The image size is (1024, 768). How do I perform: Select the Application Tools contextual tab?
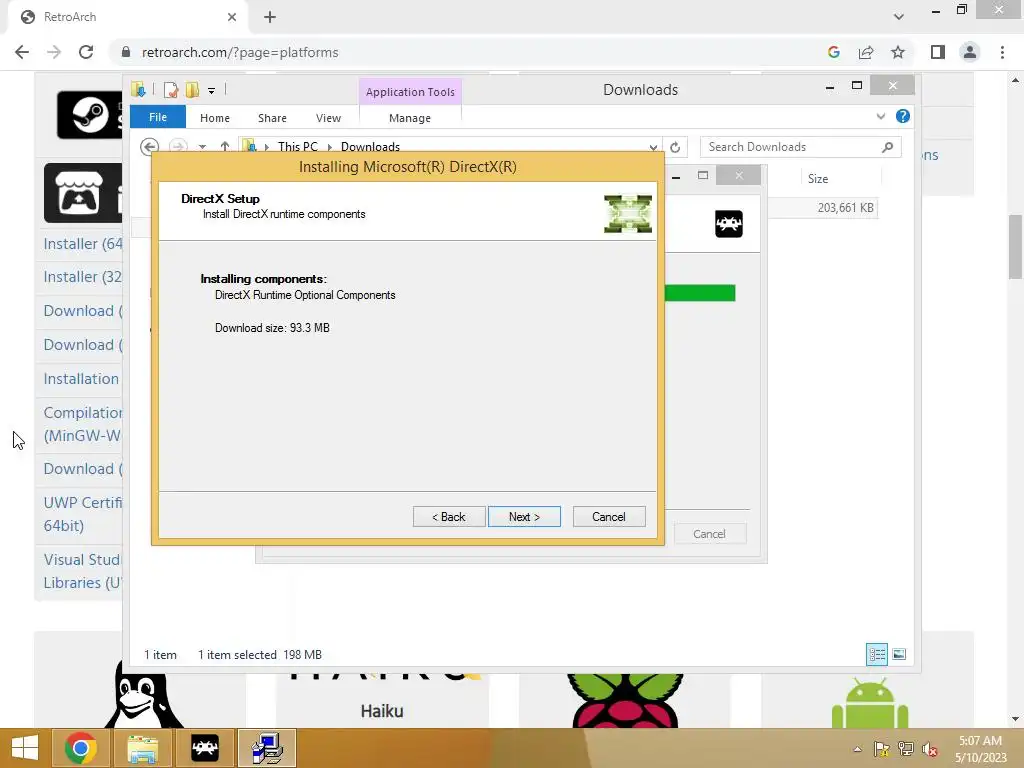[x=410, y=91]
